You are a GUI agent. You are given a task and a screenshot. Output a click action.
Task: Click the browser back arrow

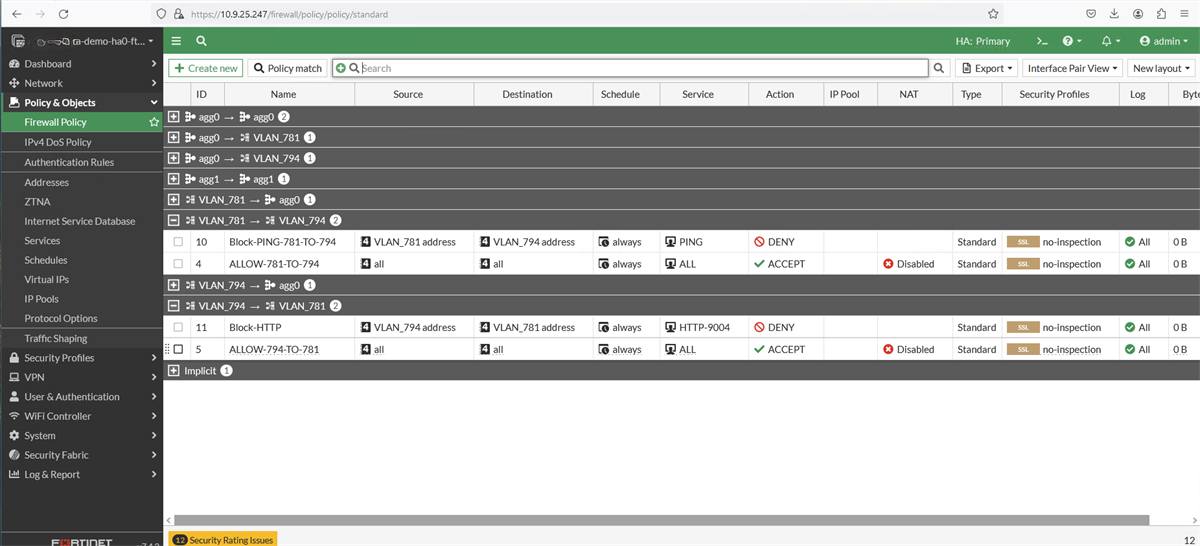click(16, 14)
